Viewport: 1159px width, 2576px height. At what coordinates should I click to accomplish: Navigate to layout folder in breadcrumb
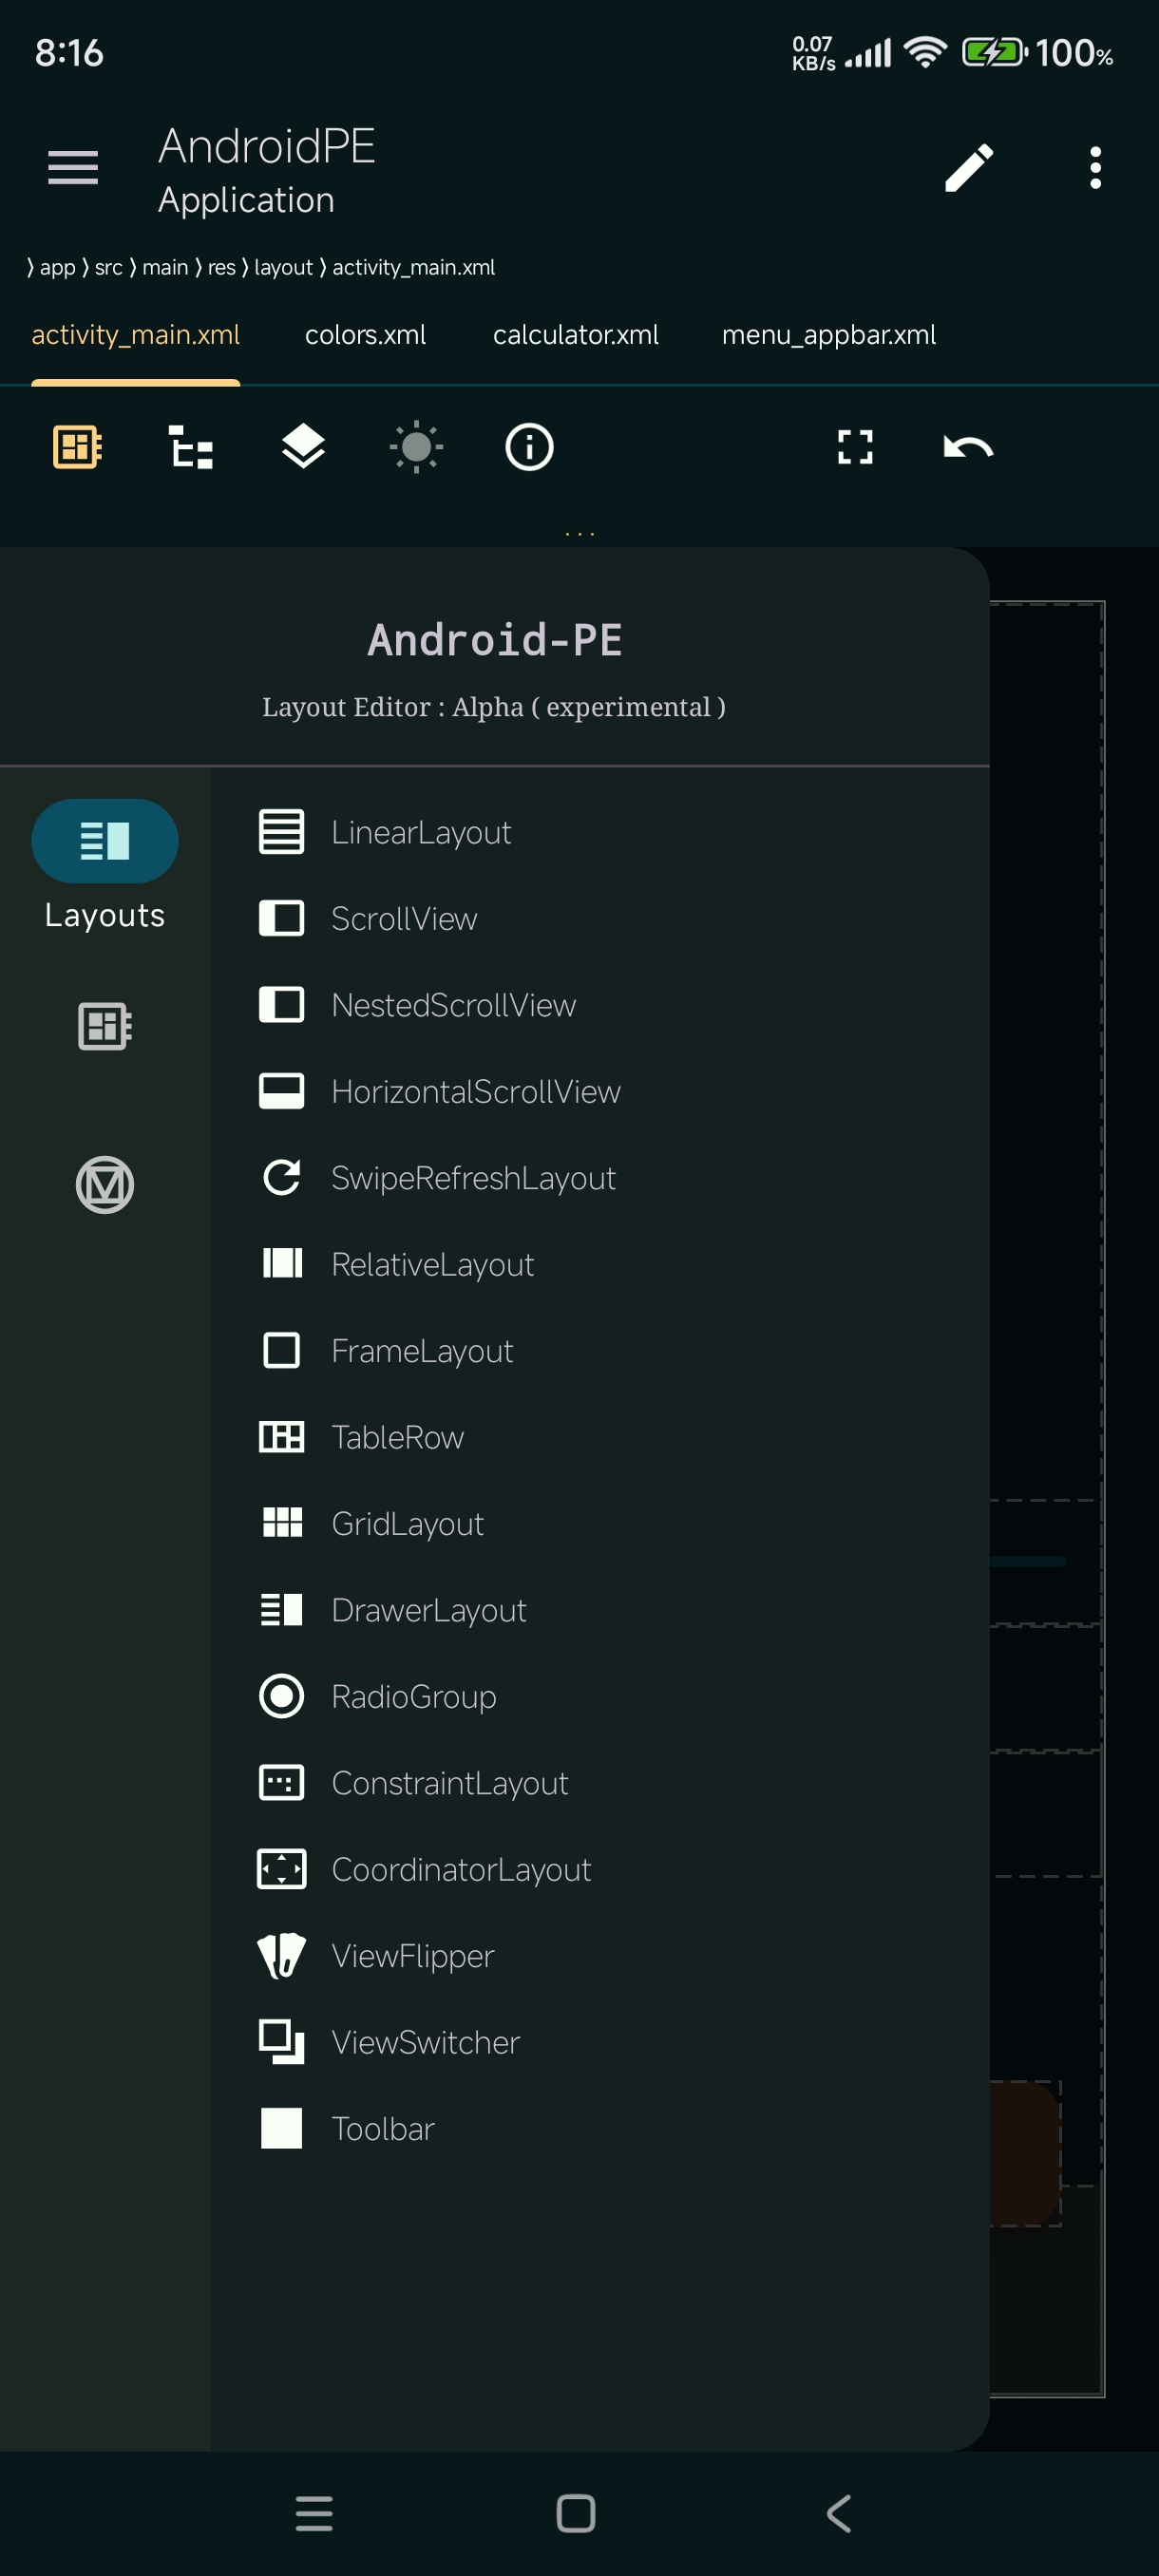tap(283, 268)
